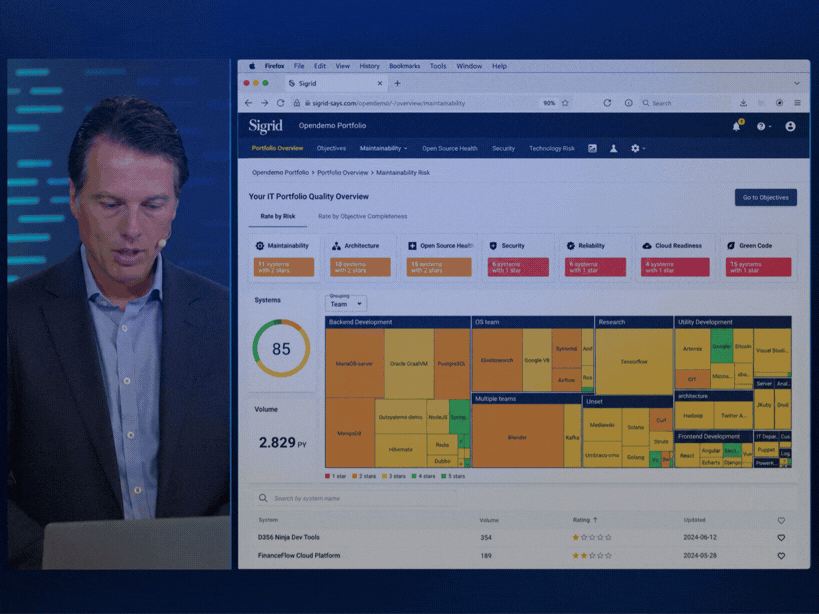
Task: Click the 1 star legend swatch
Action: click(327, 476)
